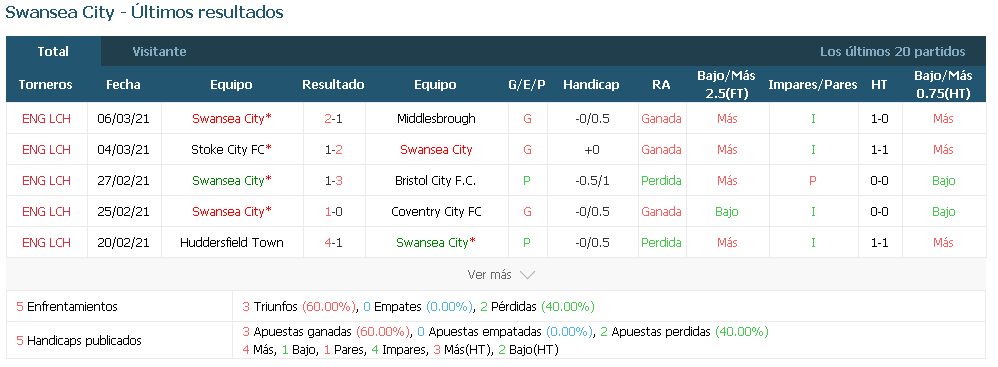Click the Fecha column header
Viewport: 998px width, 367px height.
pos(123,85)
